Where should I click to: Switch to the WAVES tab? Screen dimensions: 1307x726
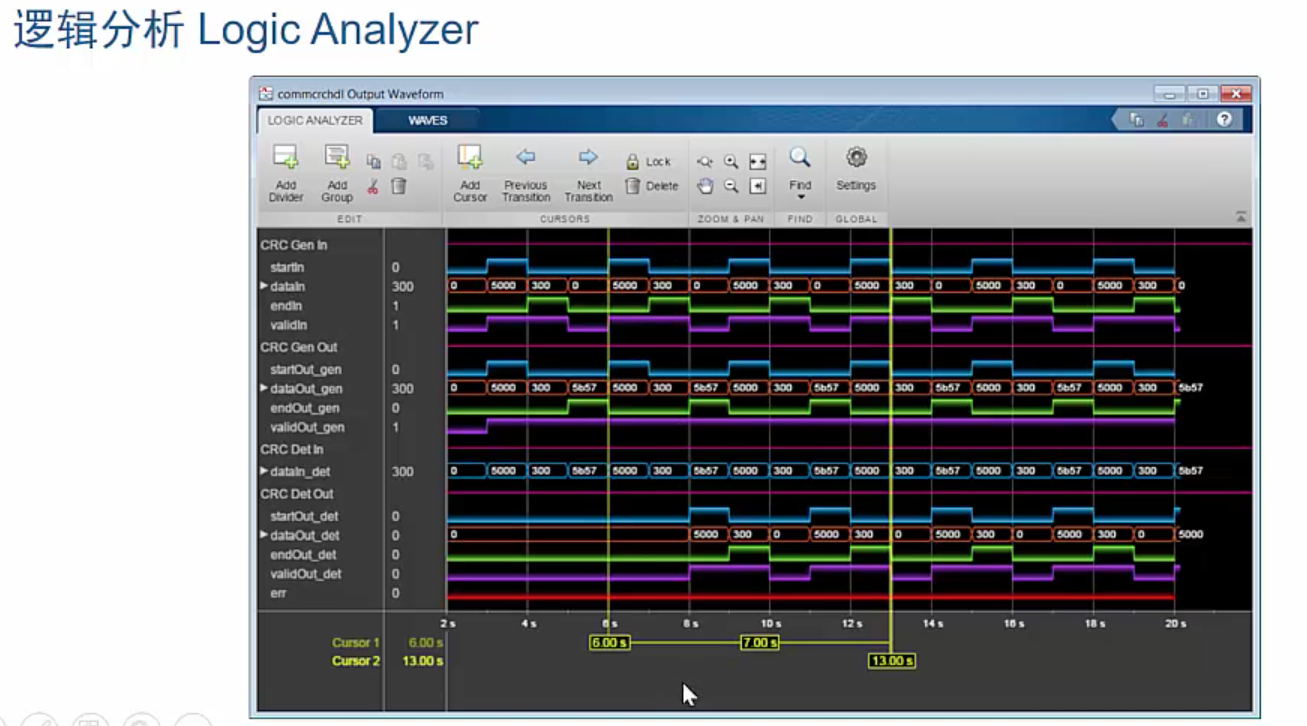click(x=428, y=120)
